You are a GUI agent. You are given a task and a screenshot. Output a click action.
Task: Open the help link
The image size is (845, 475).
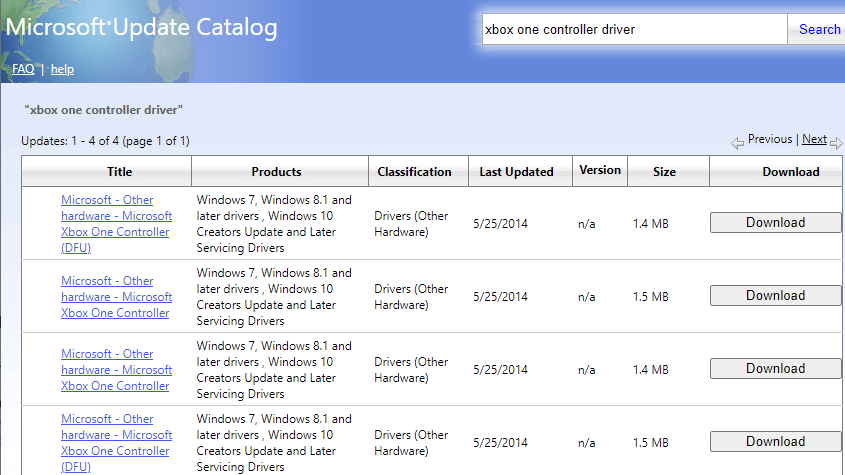pos(62,69)
